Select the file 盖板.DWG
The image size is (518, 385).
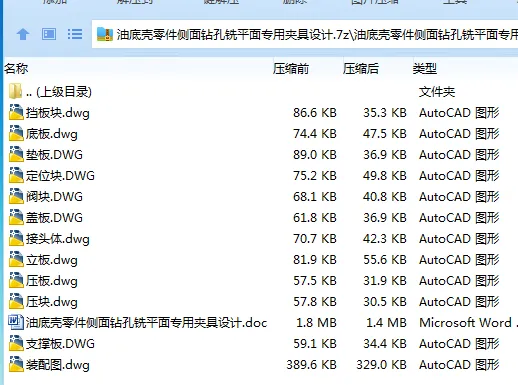[x=54, y=218]
